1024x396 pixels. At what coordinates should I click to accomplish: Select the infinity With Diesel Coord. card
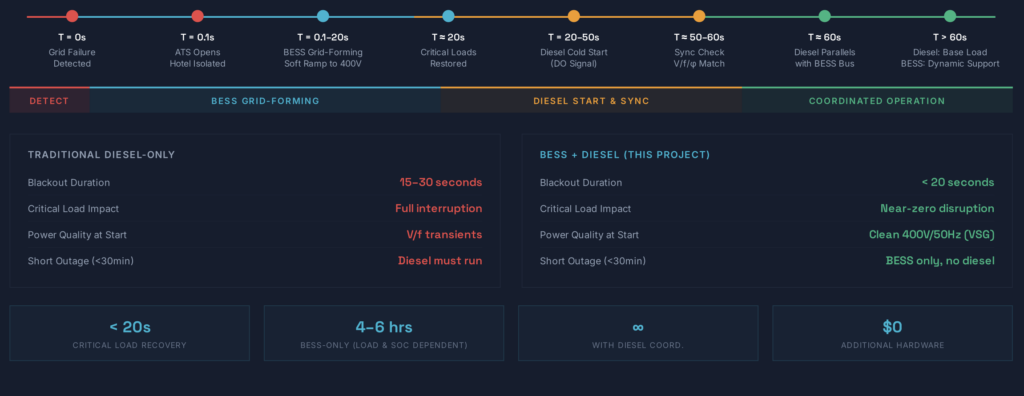pyautogui.click(x=638, y=333)
